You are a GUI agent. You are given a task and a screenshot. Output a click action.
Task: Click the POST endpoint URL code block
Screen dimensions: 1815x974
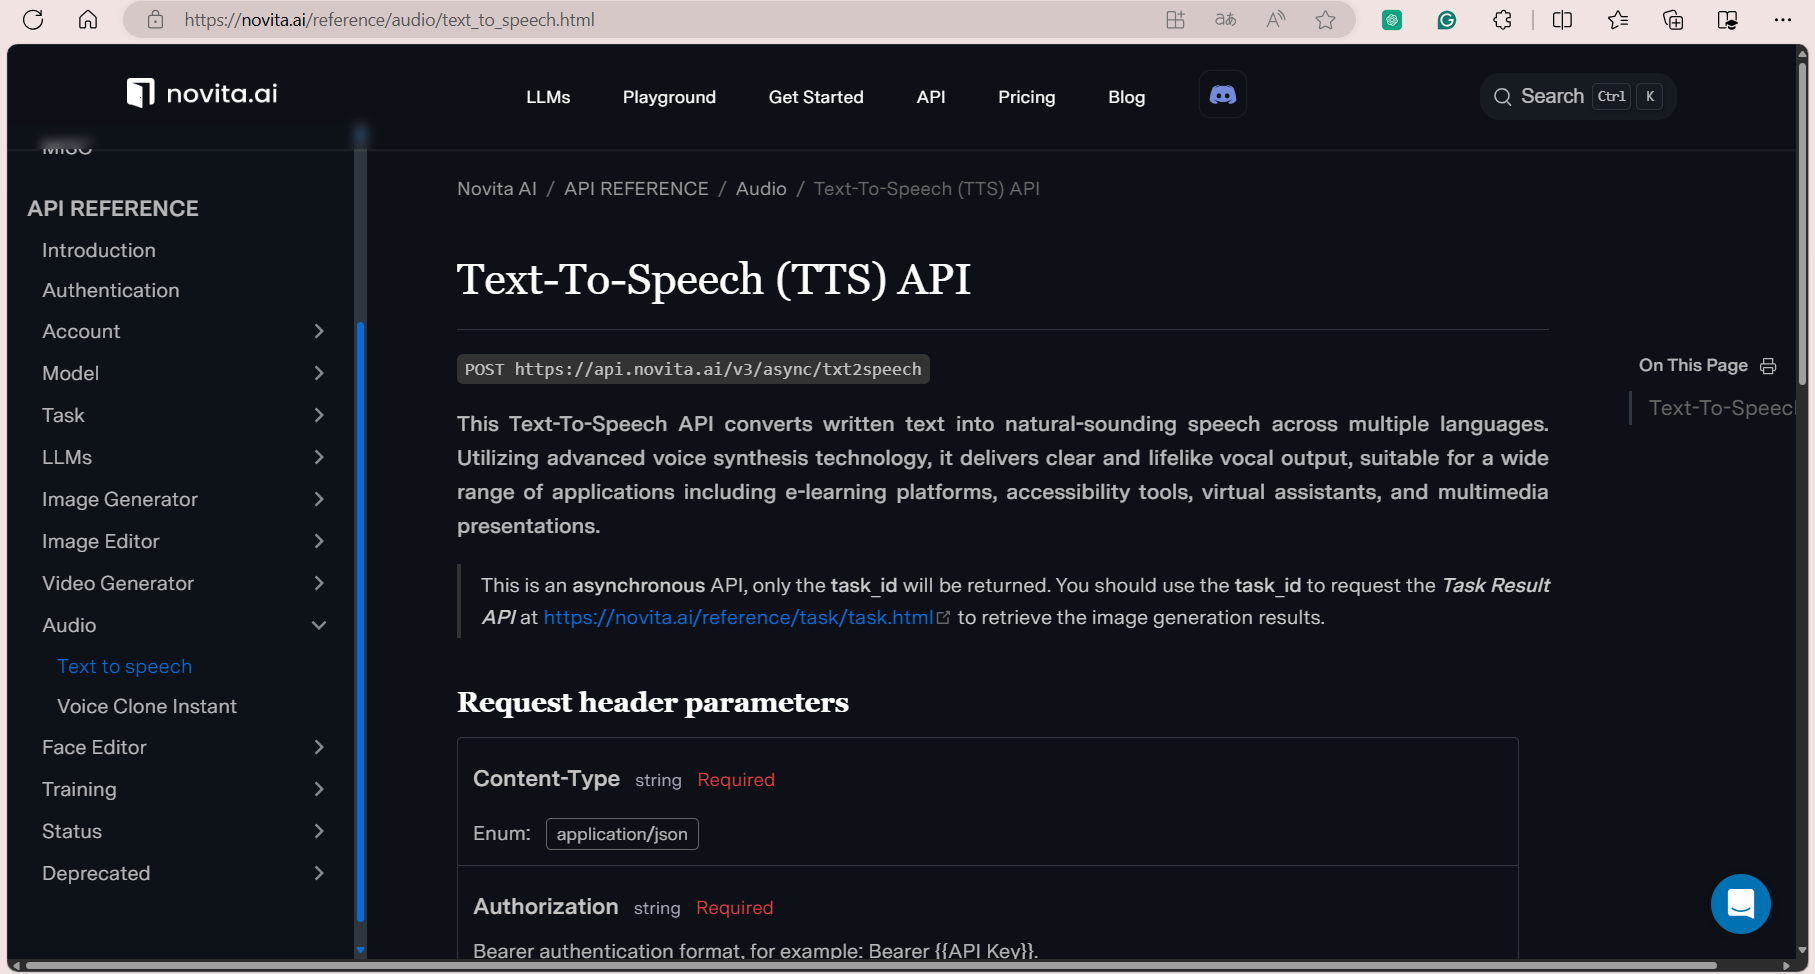[x=693, y=369]
